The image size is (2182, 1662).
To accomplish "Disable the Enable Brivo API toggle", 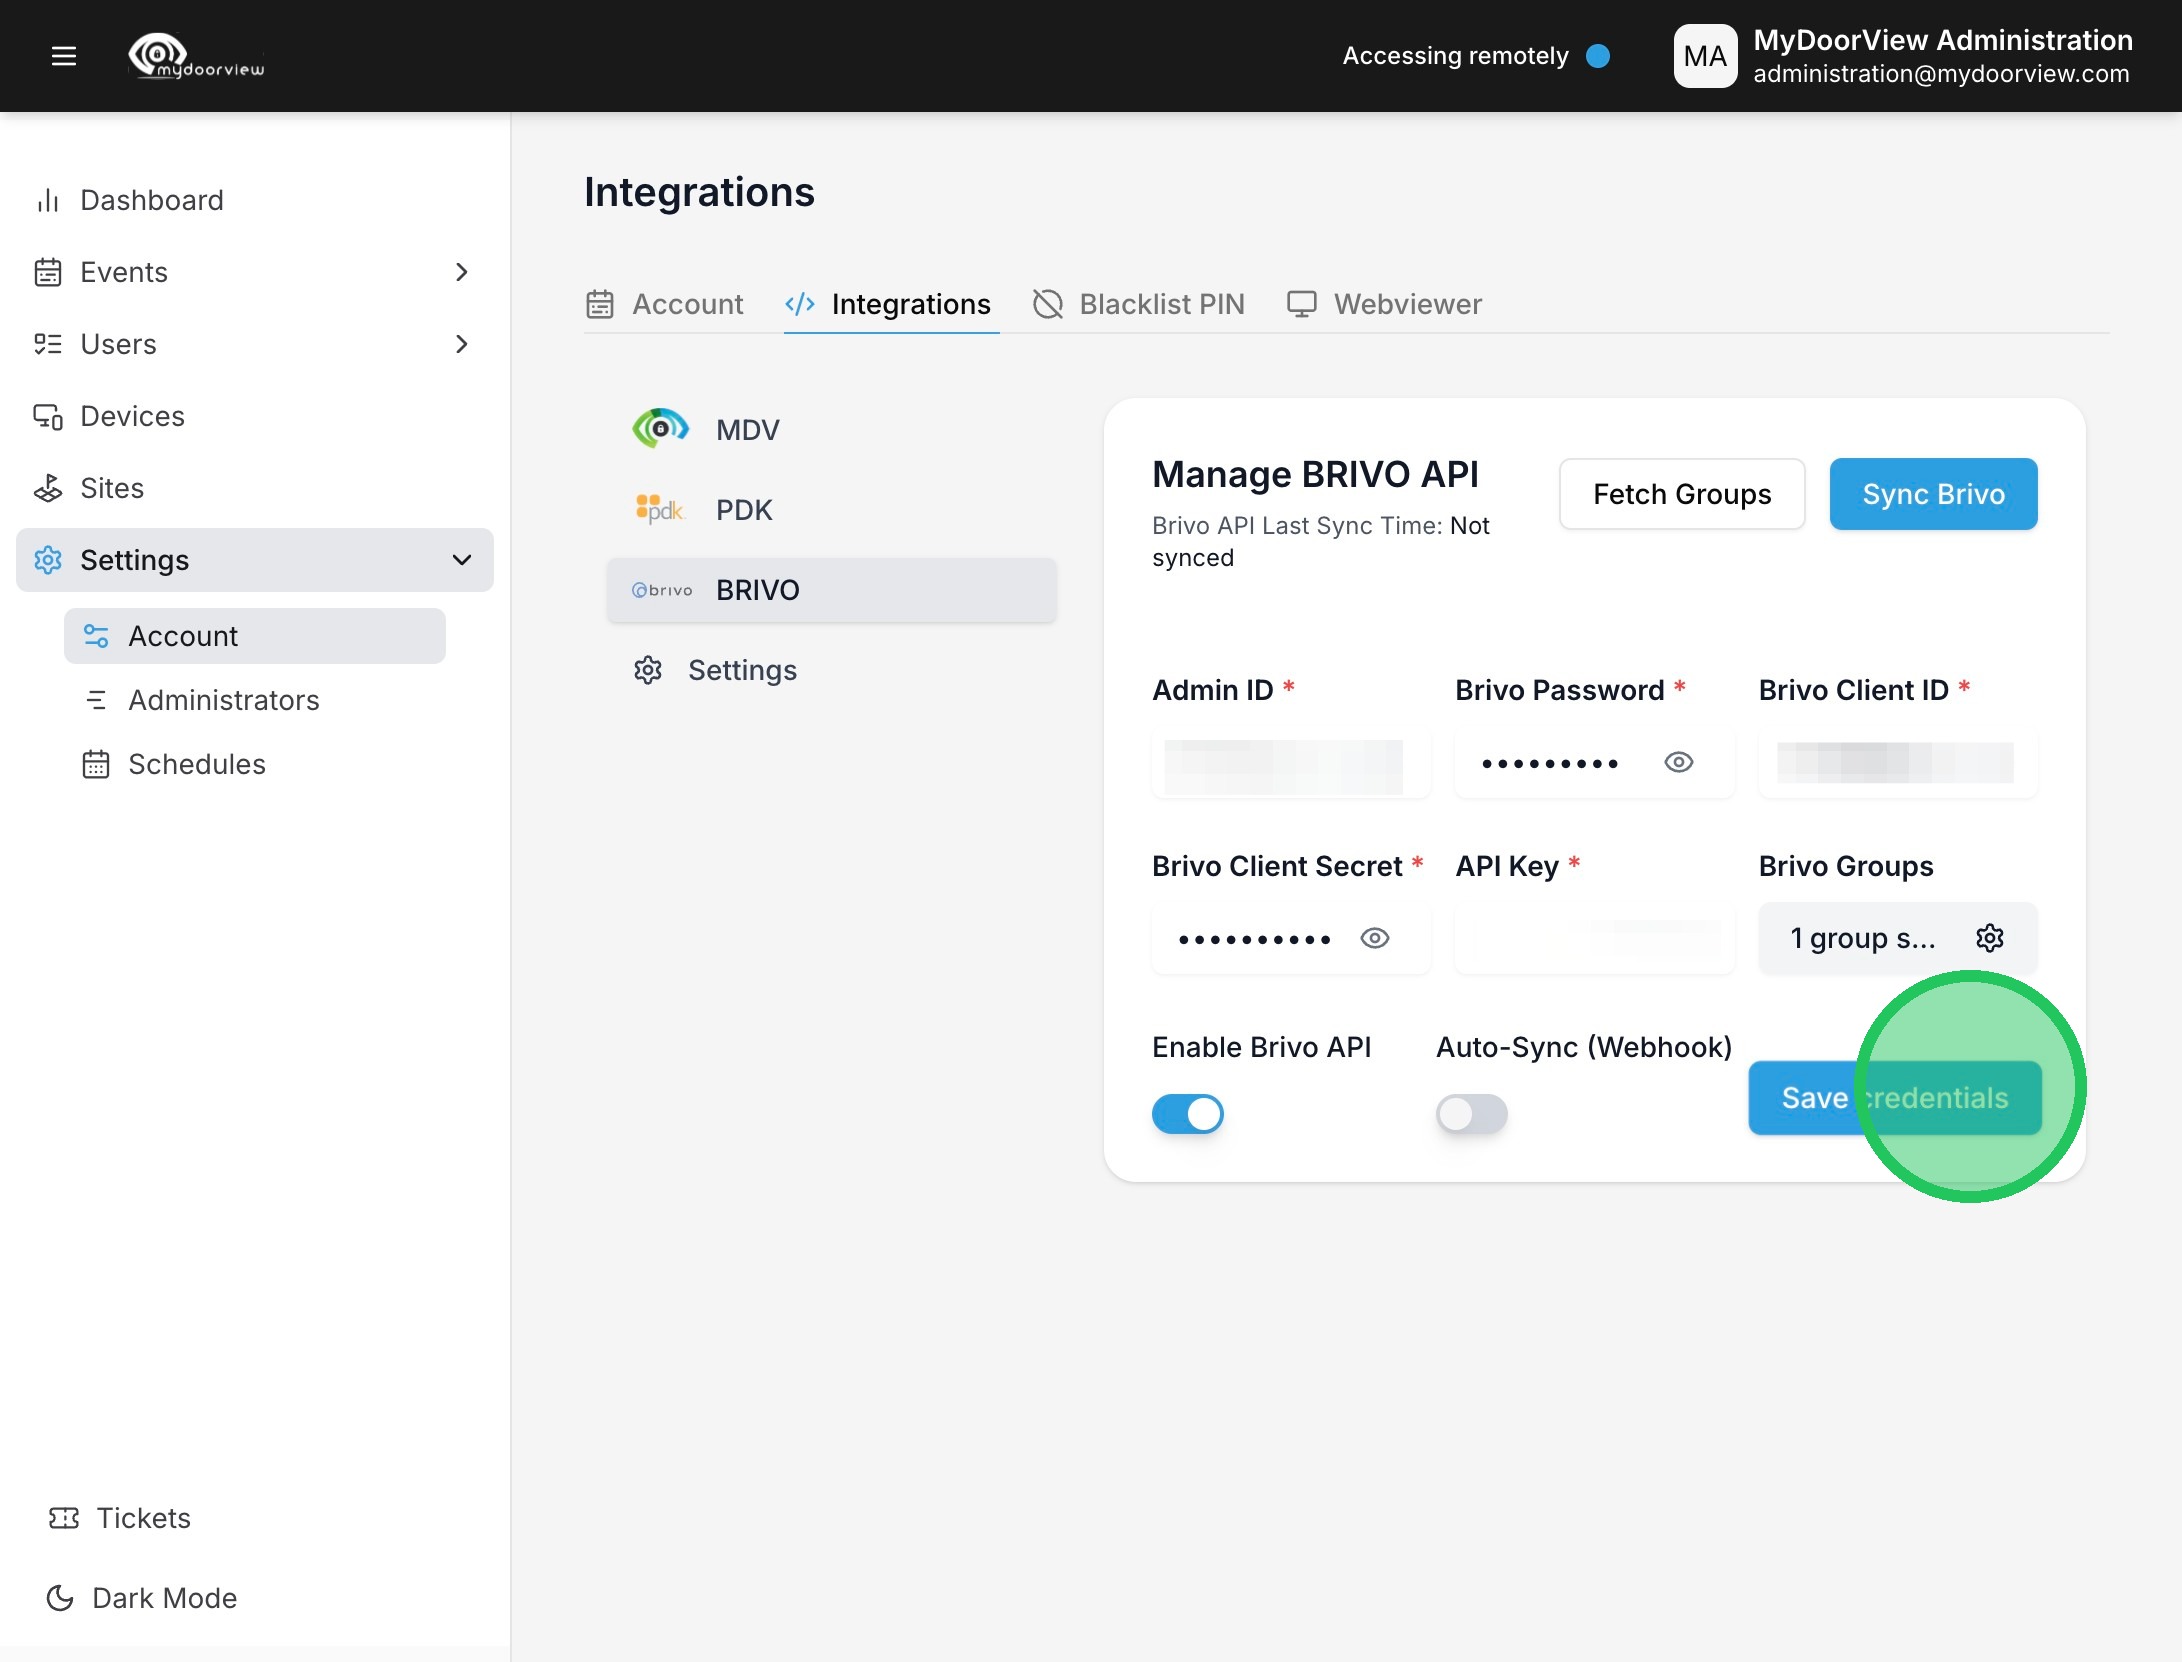I will pos(1188,1114).
